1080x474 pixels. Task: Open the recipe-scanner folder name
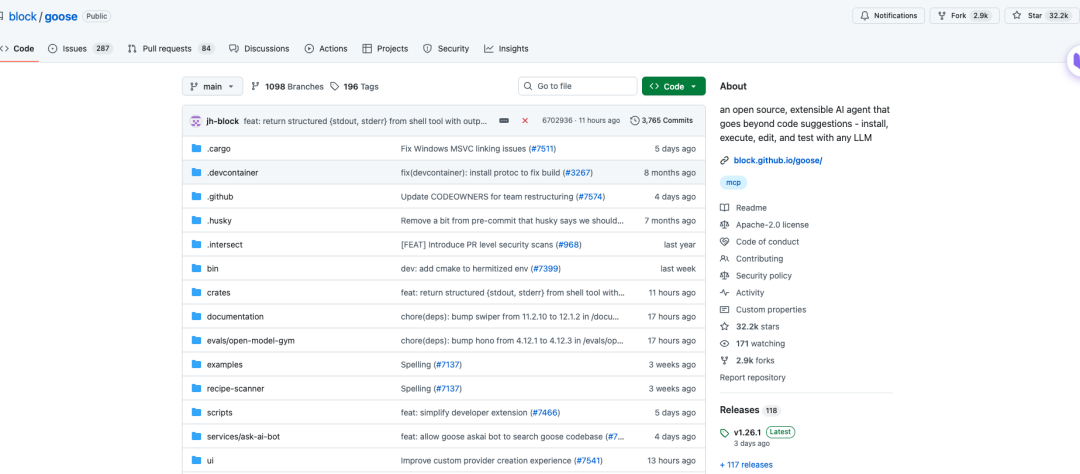pyautogui.click(x=236, y=389)
